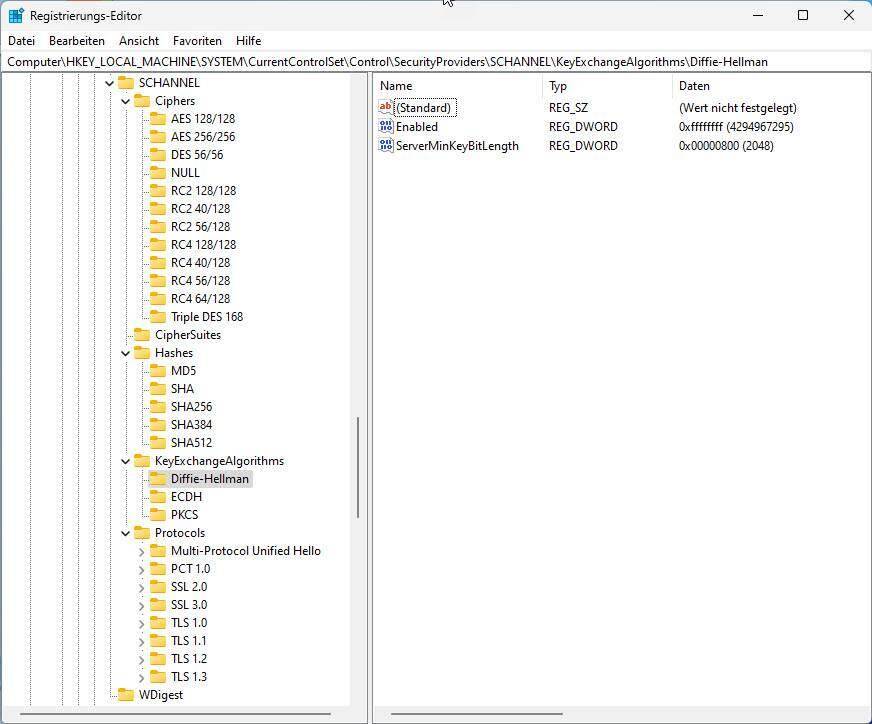Click the tree pane vertical scrollbar
Screen dimensions: 872x724
[x=357, y=466]
